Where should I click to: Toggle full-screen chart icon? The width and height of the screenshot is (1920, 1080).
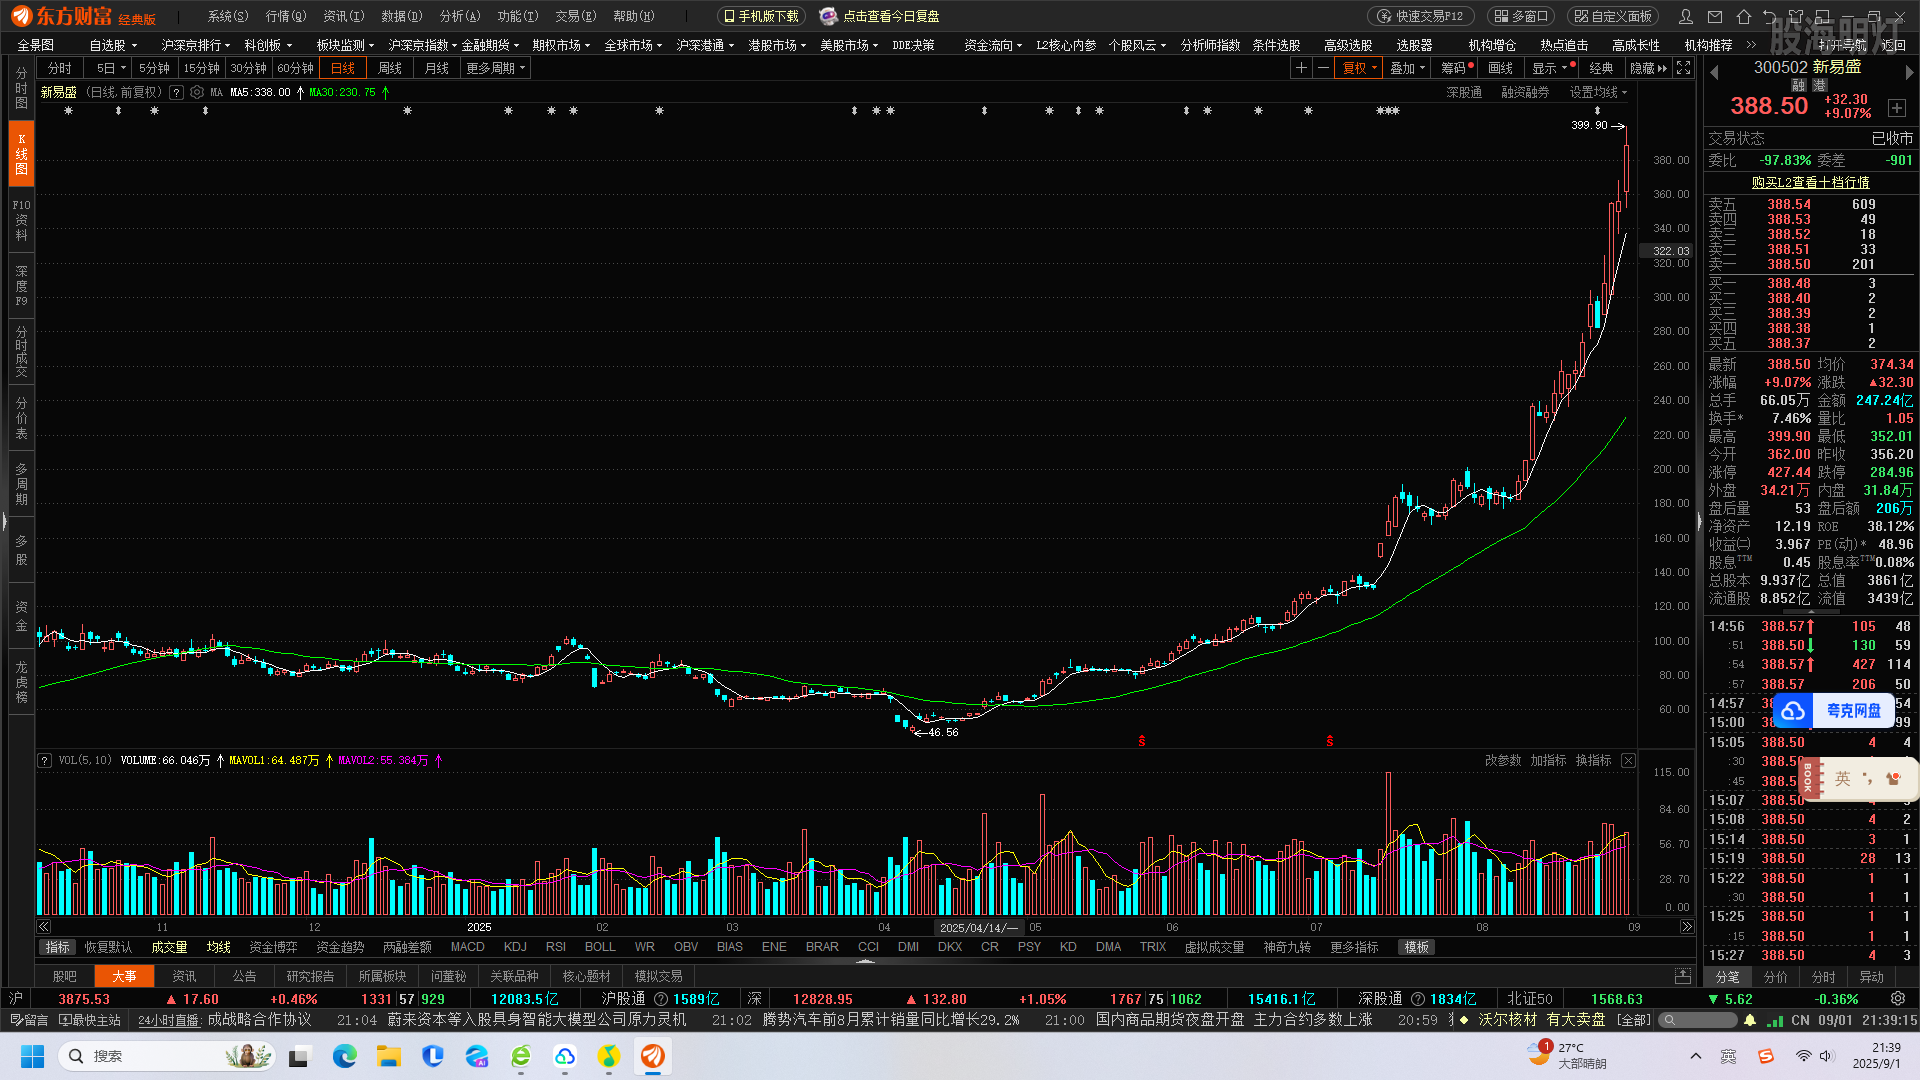point(1684,68)
